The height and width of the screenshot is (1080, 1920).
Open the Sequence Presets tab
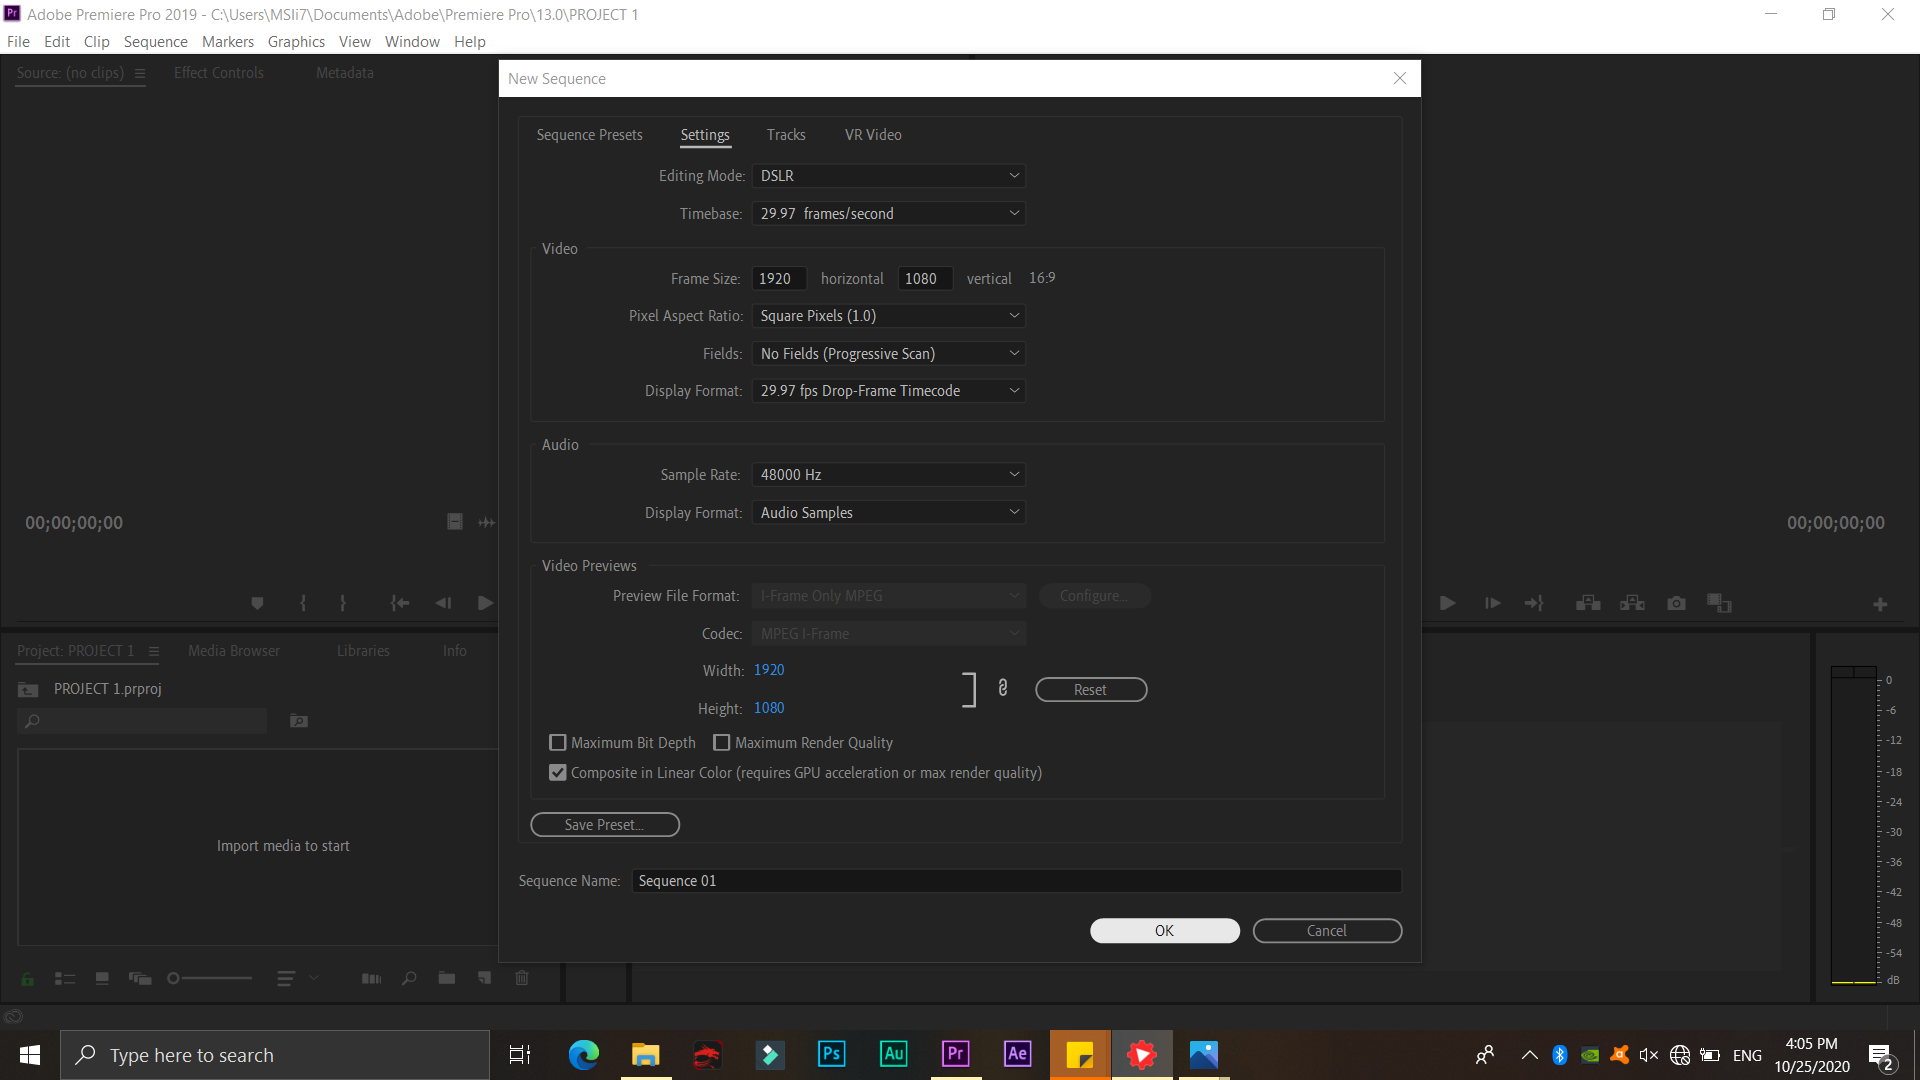point(589,135)
